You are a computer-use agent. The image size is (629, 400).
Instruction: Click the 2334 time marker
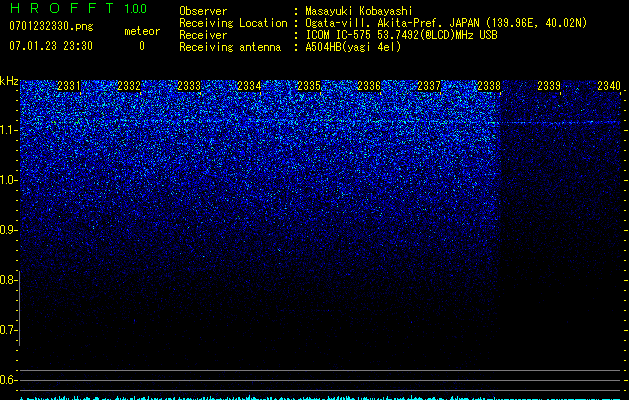[x=249, y=85]
